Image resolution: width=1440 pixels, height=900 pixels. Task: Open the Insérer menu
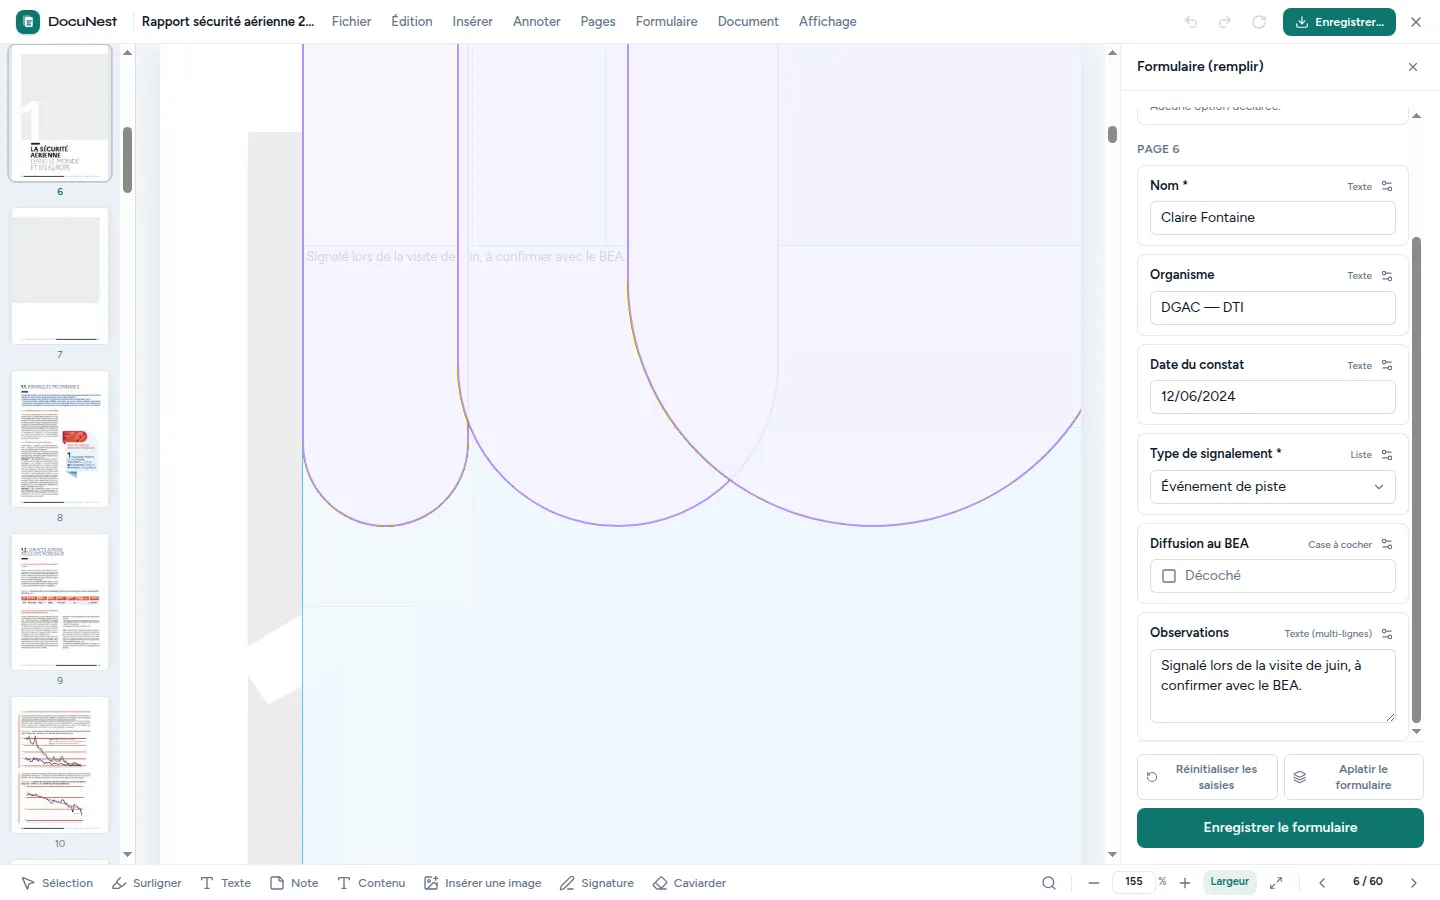472,22
